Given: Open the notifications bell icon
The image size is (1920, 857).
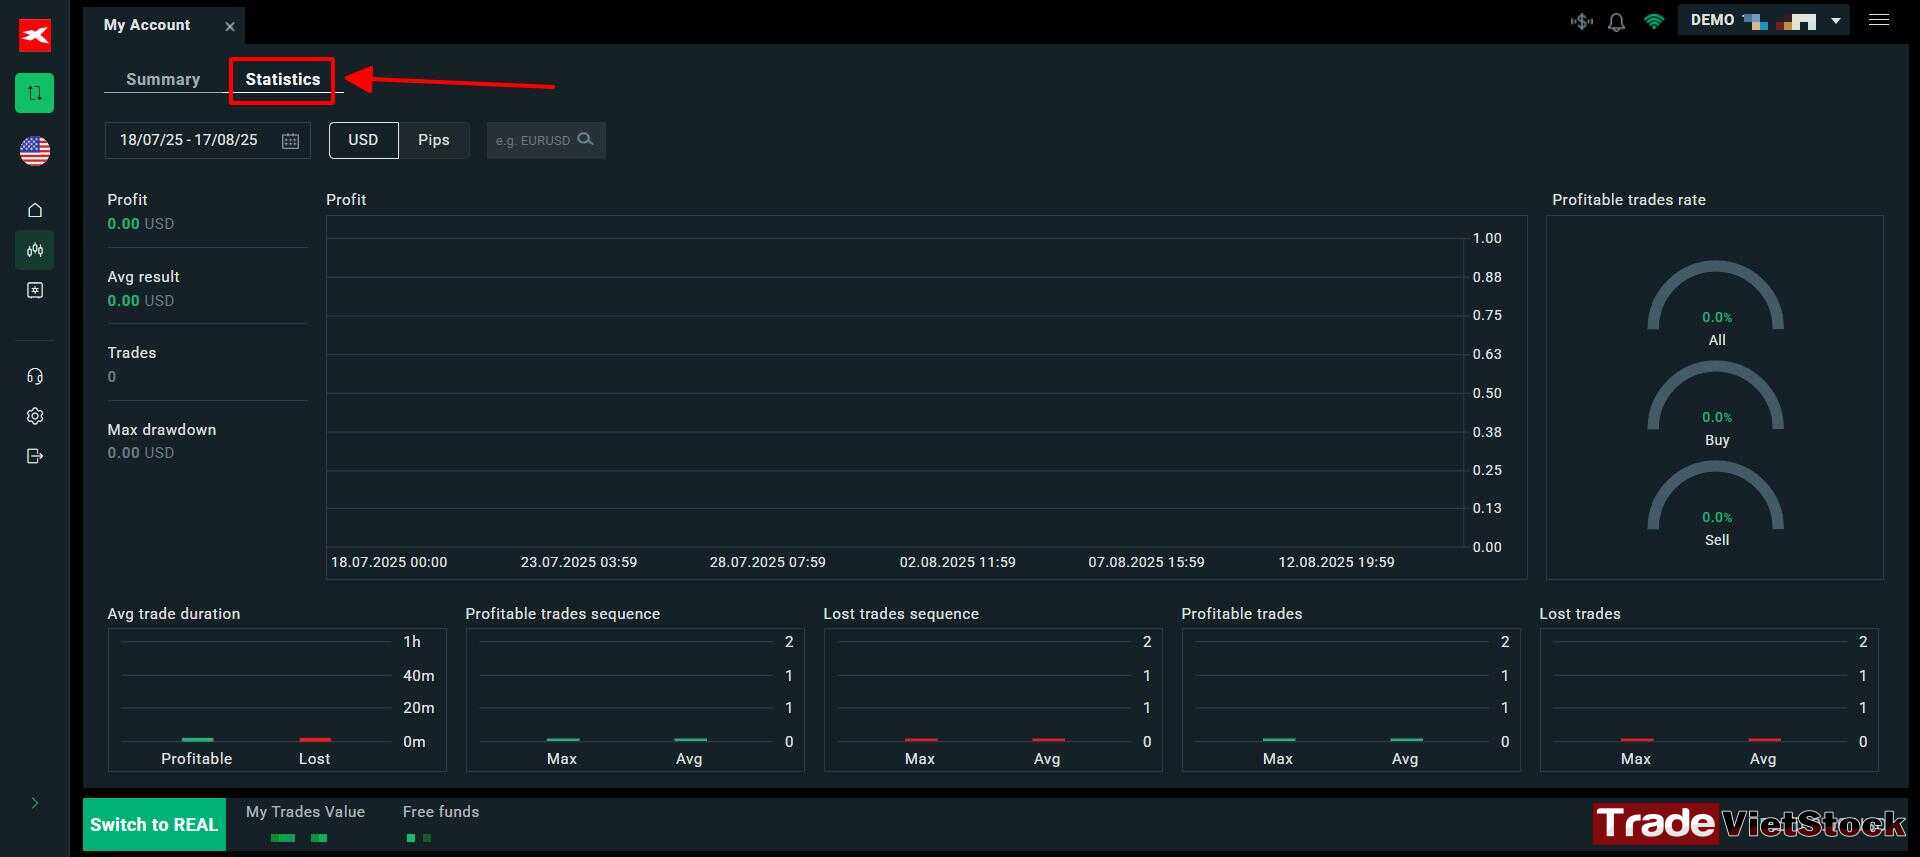Looking at the screenshot, I should (1616, 21).
